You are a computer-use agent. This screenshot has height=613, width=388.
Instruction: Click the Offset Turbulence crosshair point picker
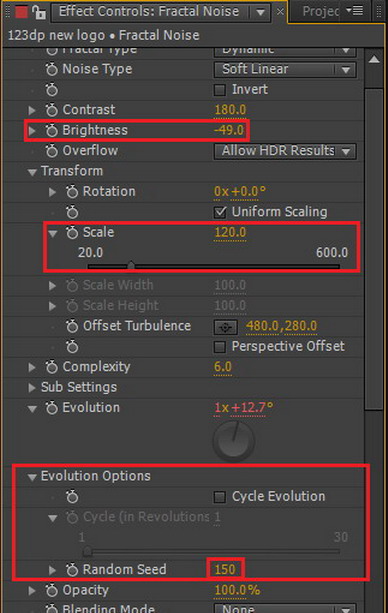pyautogui.click(x=225, y=327)
